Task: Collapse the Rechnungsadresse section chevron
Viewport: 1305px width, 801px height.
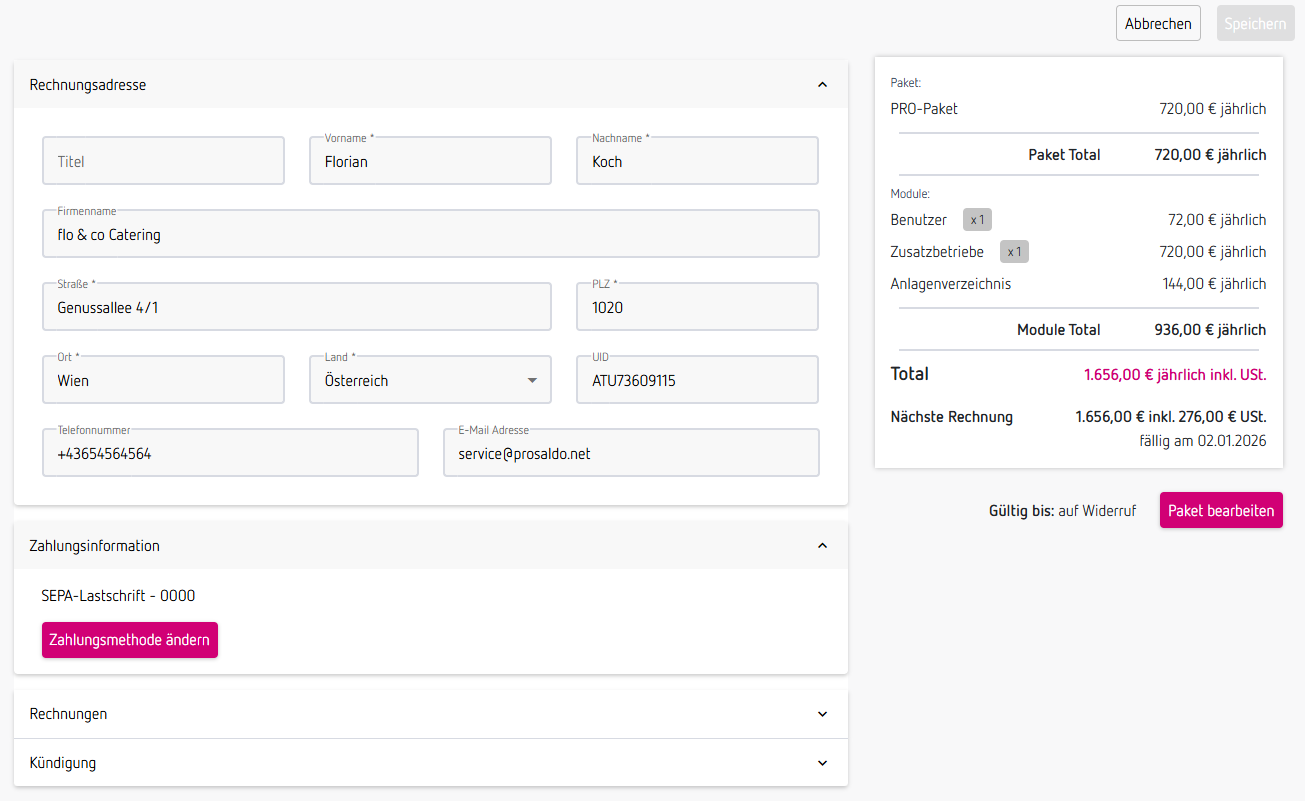Action: tap(822, 85)
